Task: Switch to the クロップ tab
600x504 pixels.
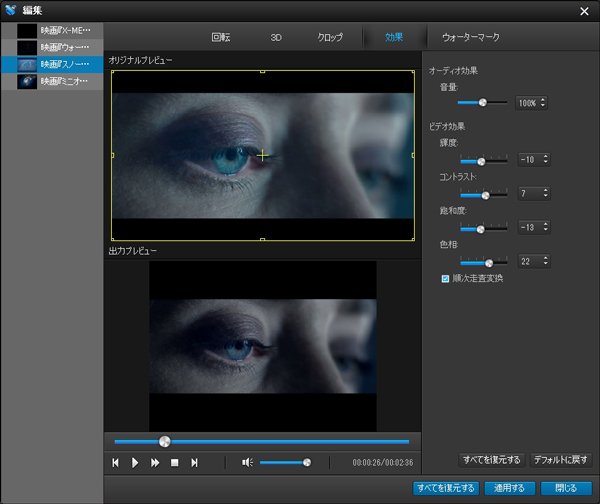Action: click(329, 37)
